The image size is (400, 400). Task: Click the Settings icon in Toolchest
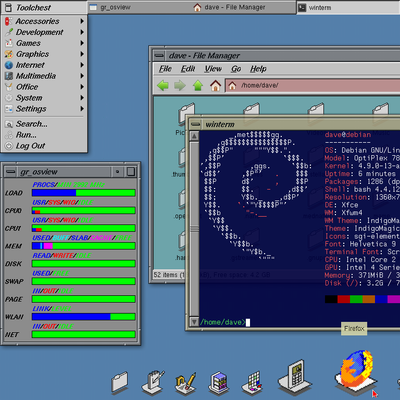[9, 109]
